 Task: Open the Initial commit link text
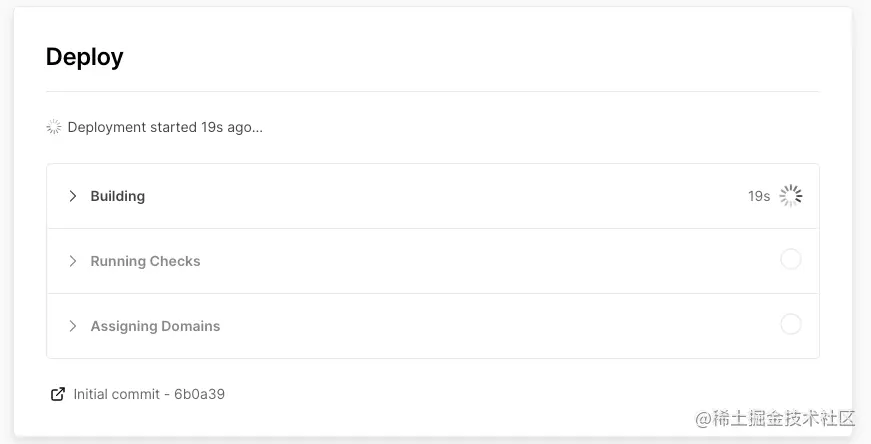pos(117,395)
